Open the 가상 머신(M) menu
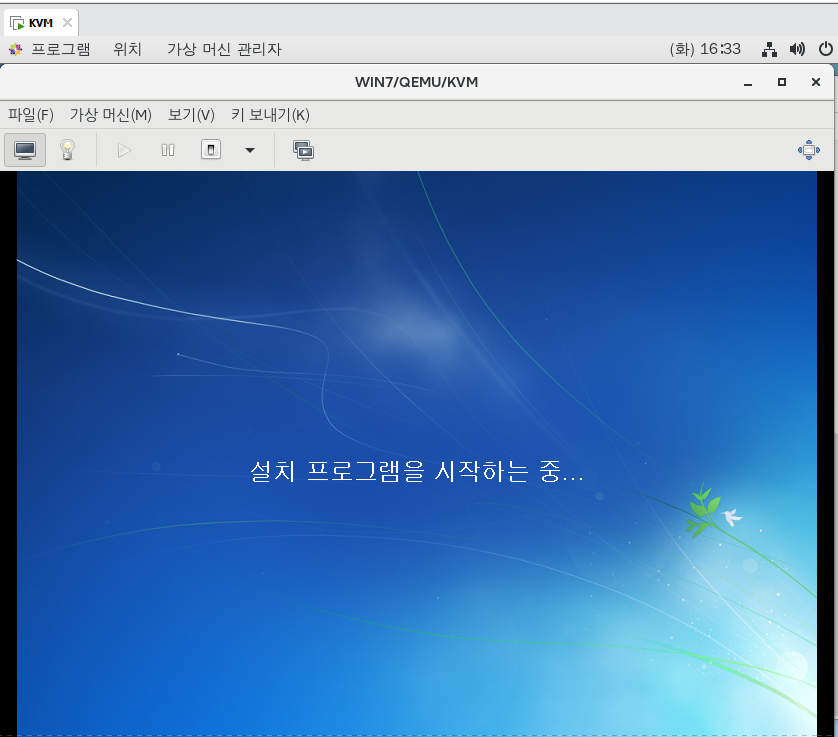Screen dimensions: 838x737 (111, 115)
